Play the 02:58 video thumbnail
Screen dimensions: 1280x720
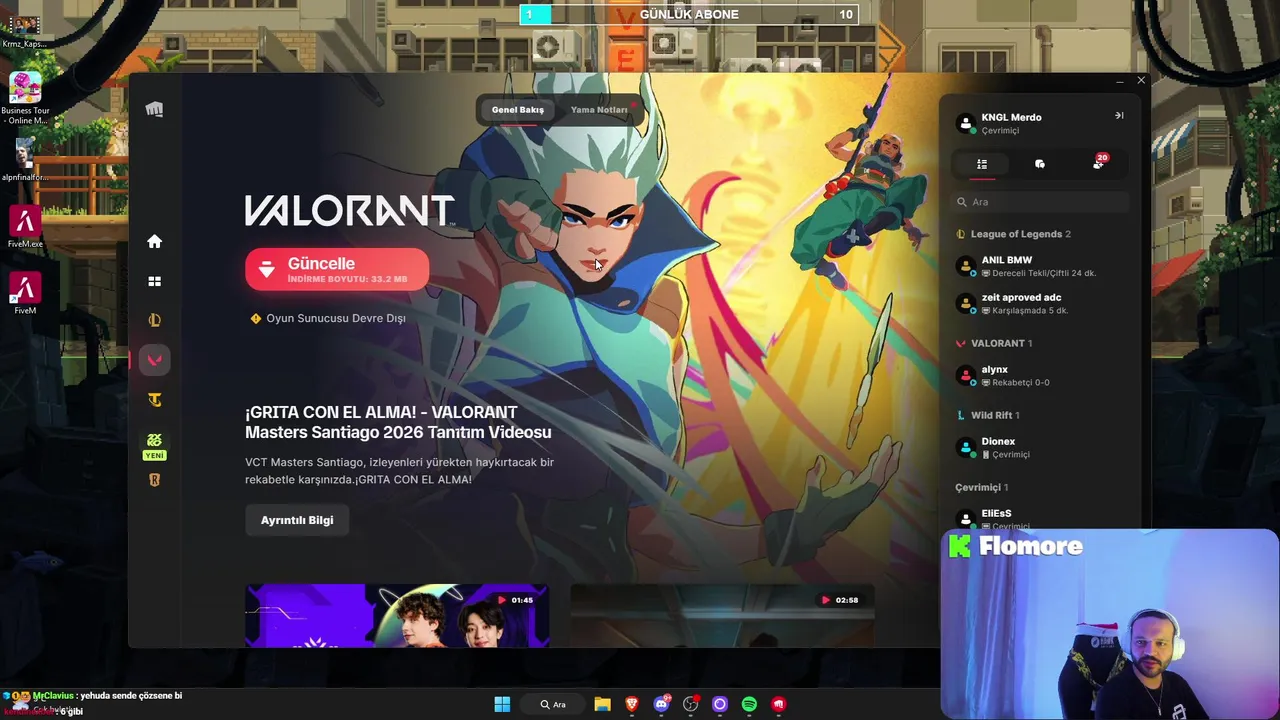(722, 616)
